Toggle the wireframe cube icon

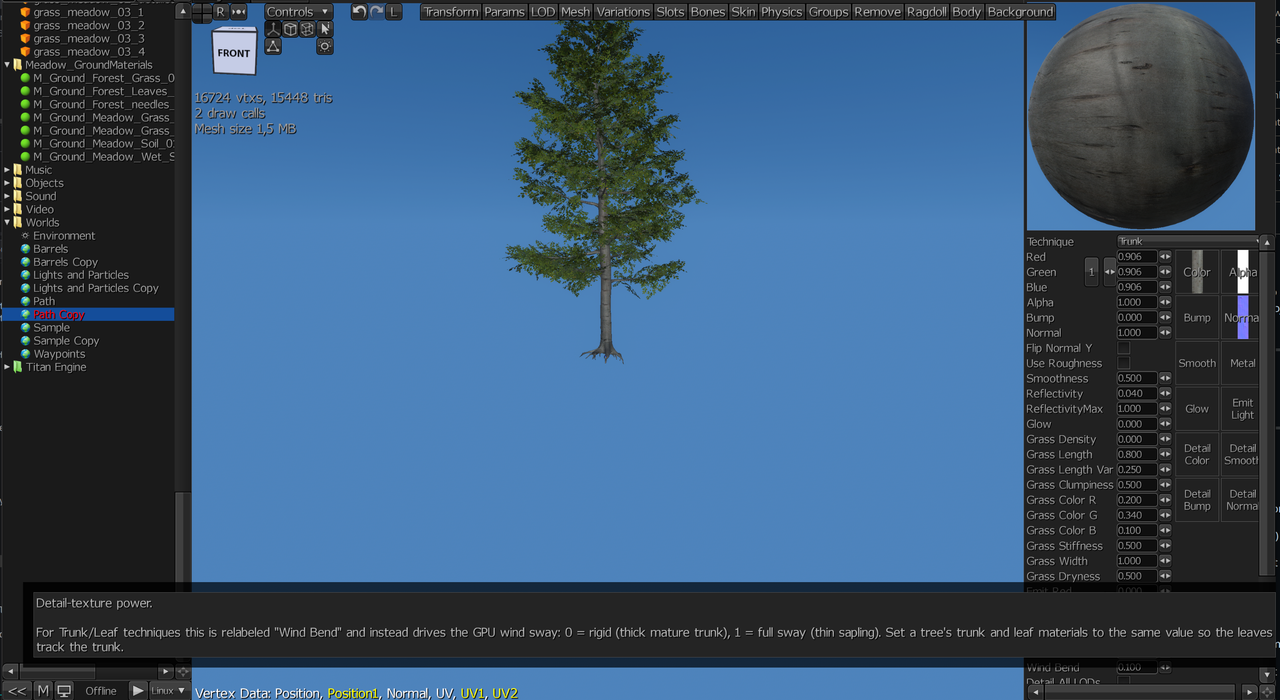pos(307,29)
